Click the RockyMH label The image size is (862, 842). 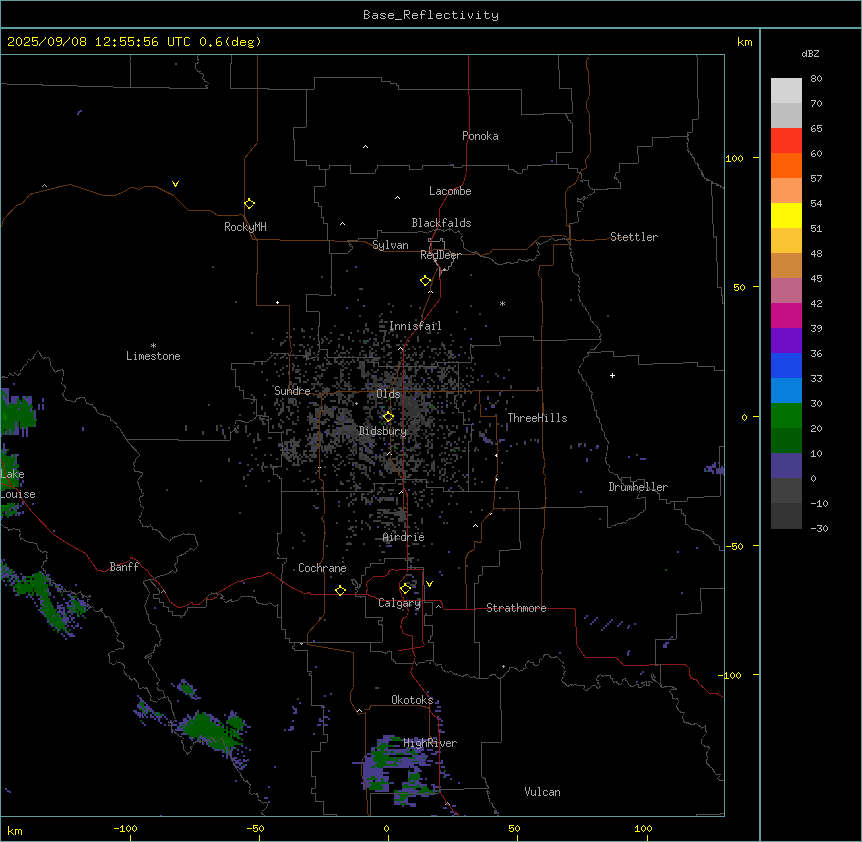(x=245, y=227)
